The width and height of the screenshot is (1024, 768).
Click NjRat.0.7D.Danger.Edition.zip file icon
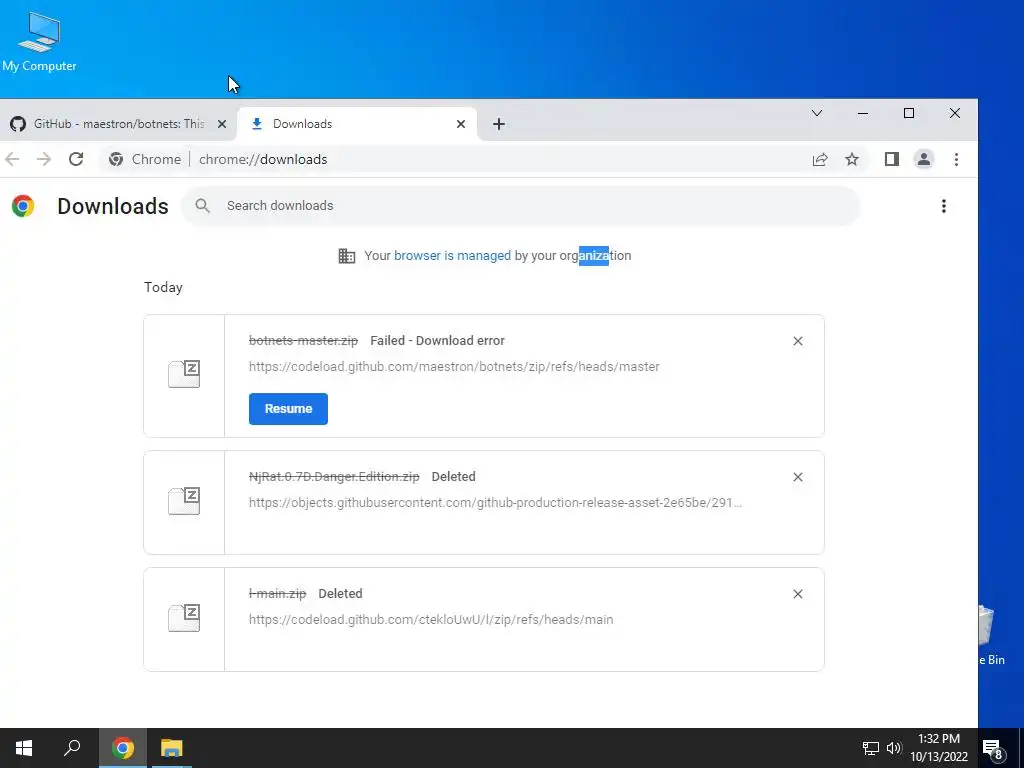point(184,501)
